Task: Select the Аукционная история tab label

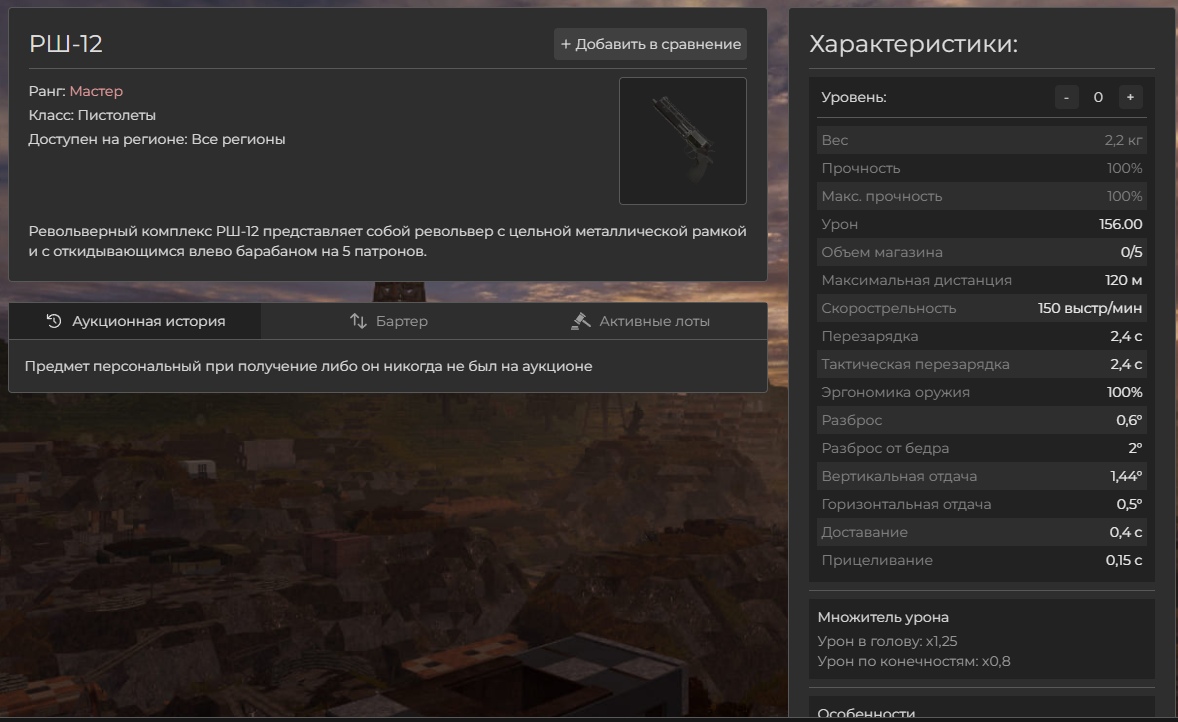Action: 148,321
